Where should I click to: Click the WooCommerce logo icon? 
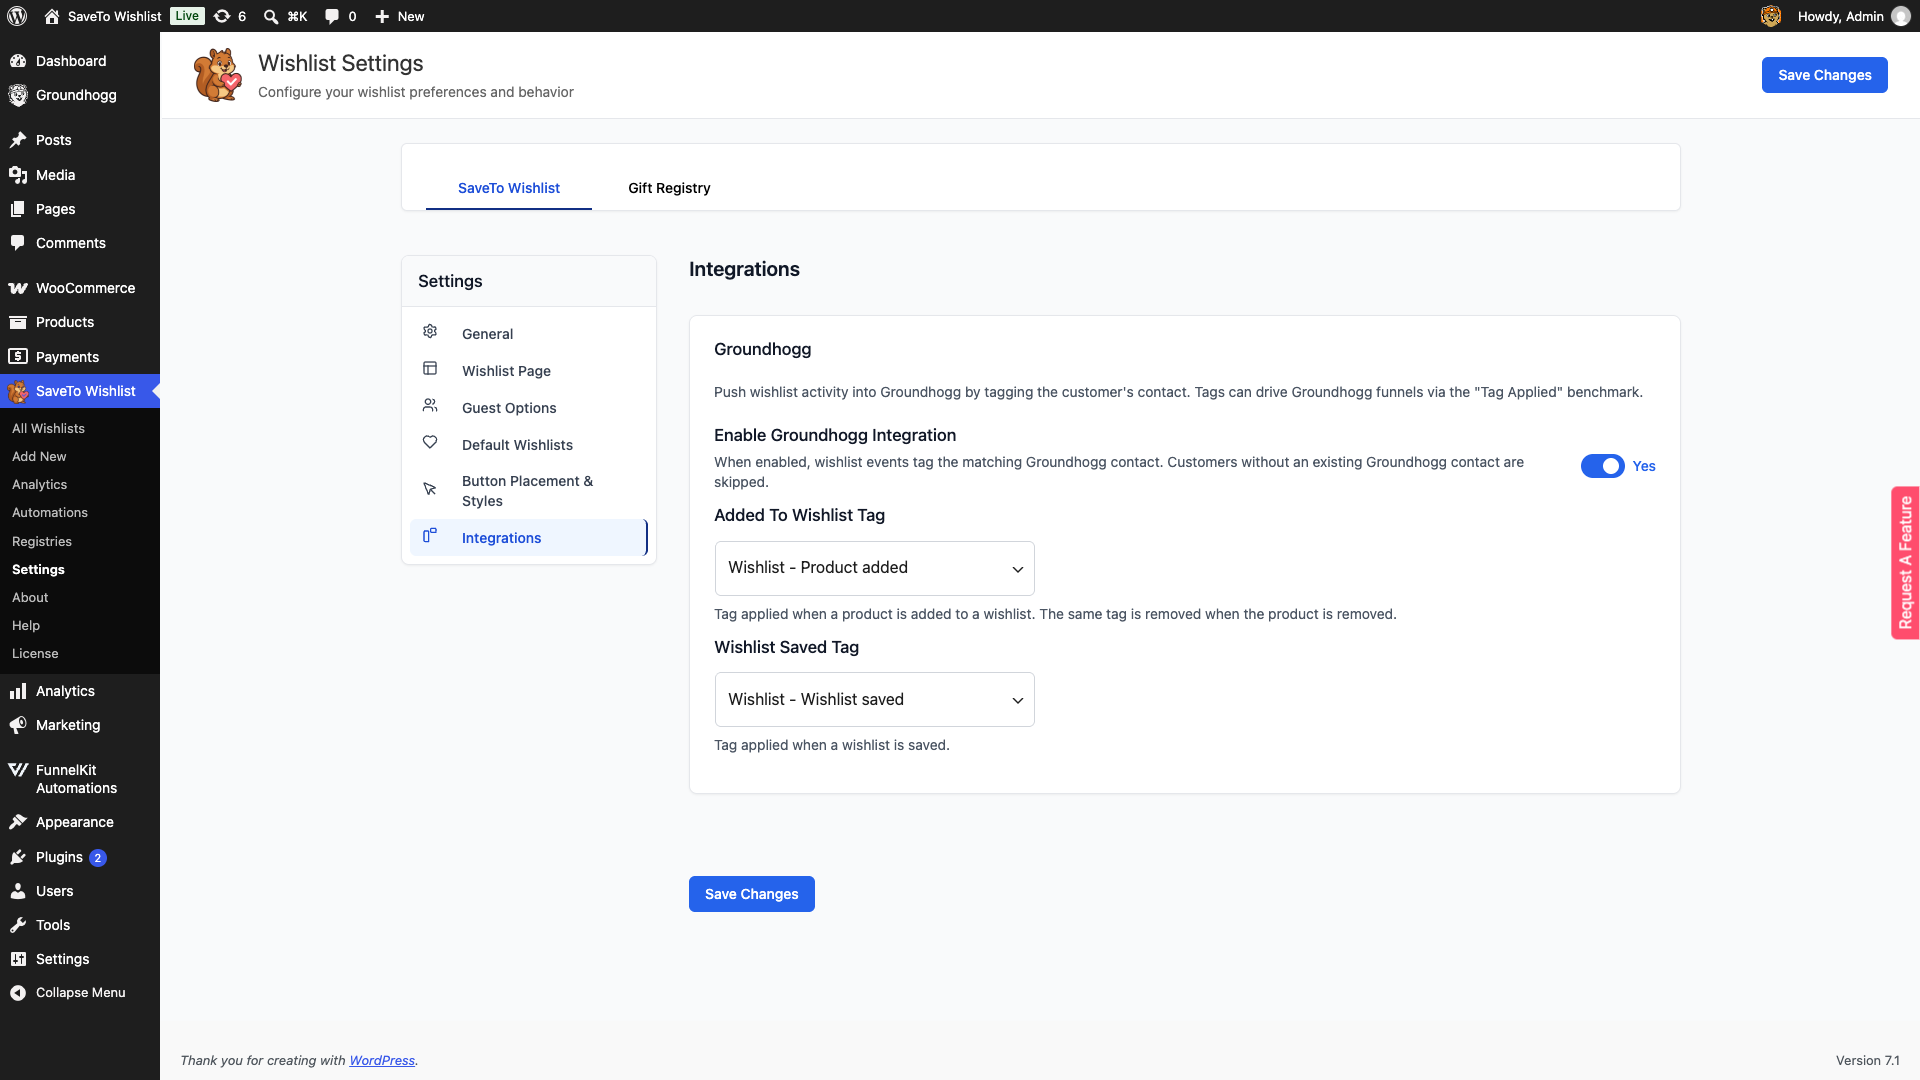point(18,288)
